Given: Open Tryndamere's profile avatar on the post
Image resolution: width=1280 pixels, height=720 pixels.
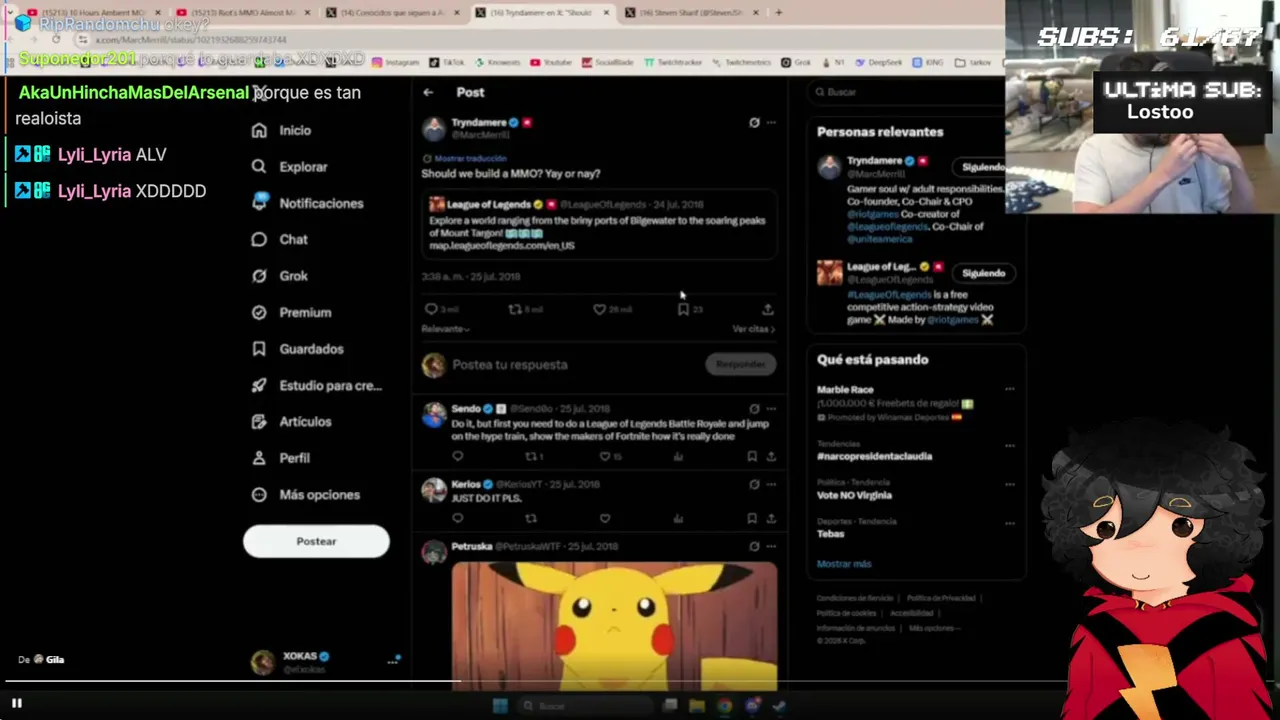Looking at the screenshot, I should pyautogui.click(x=433, y=128).
